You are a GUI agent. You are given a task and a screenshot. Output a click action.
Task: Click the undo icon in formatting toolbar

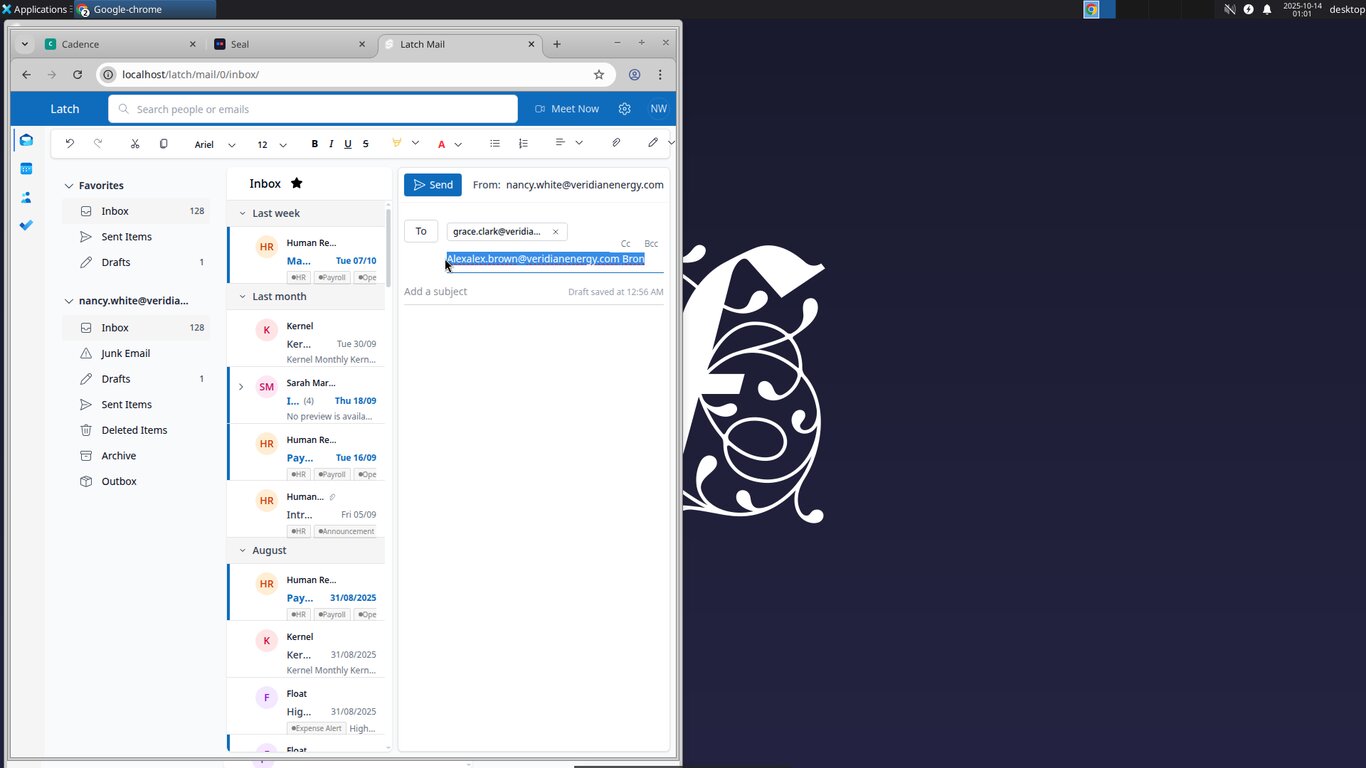tap(70, 144)
